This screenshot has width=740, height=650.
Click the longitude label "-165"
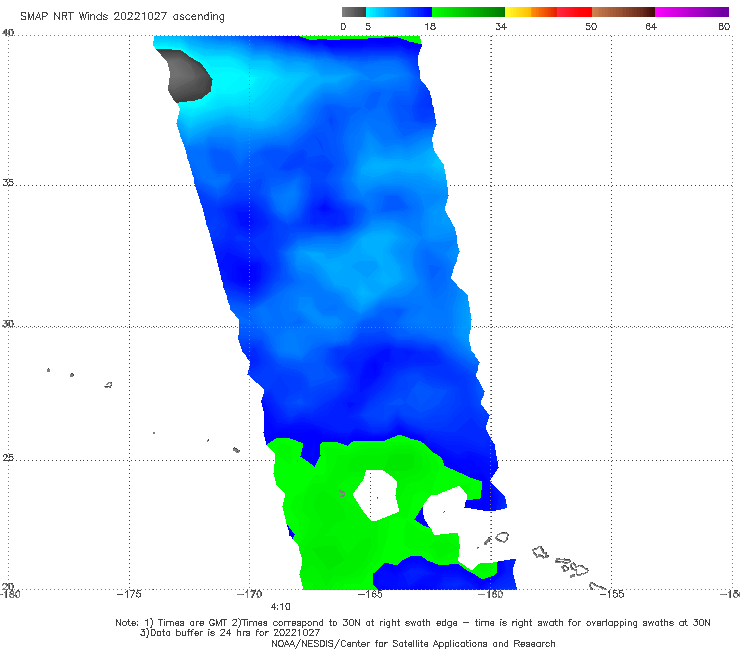tap(370, 594)
